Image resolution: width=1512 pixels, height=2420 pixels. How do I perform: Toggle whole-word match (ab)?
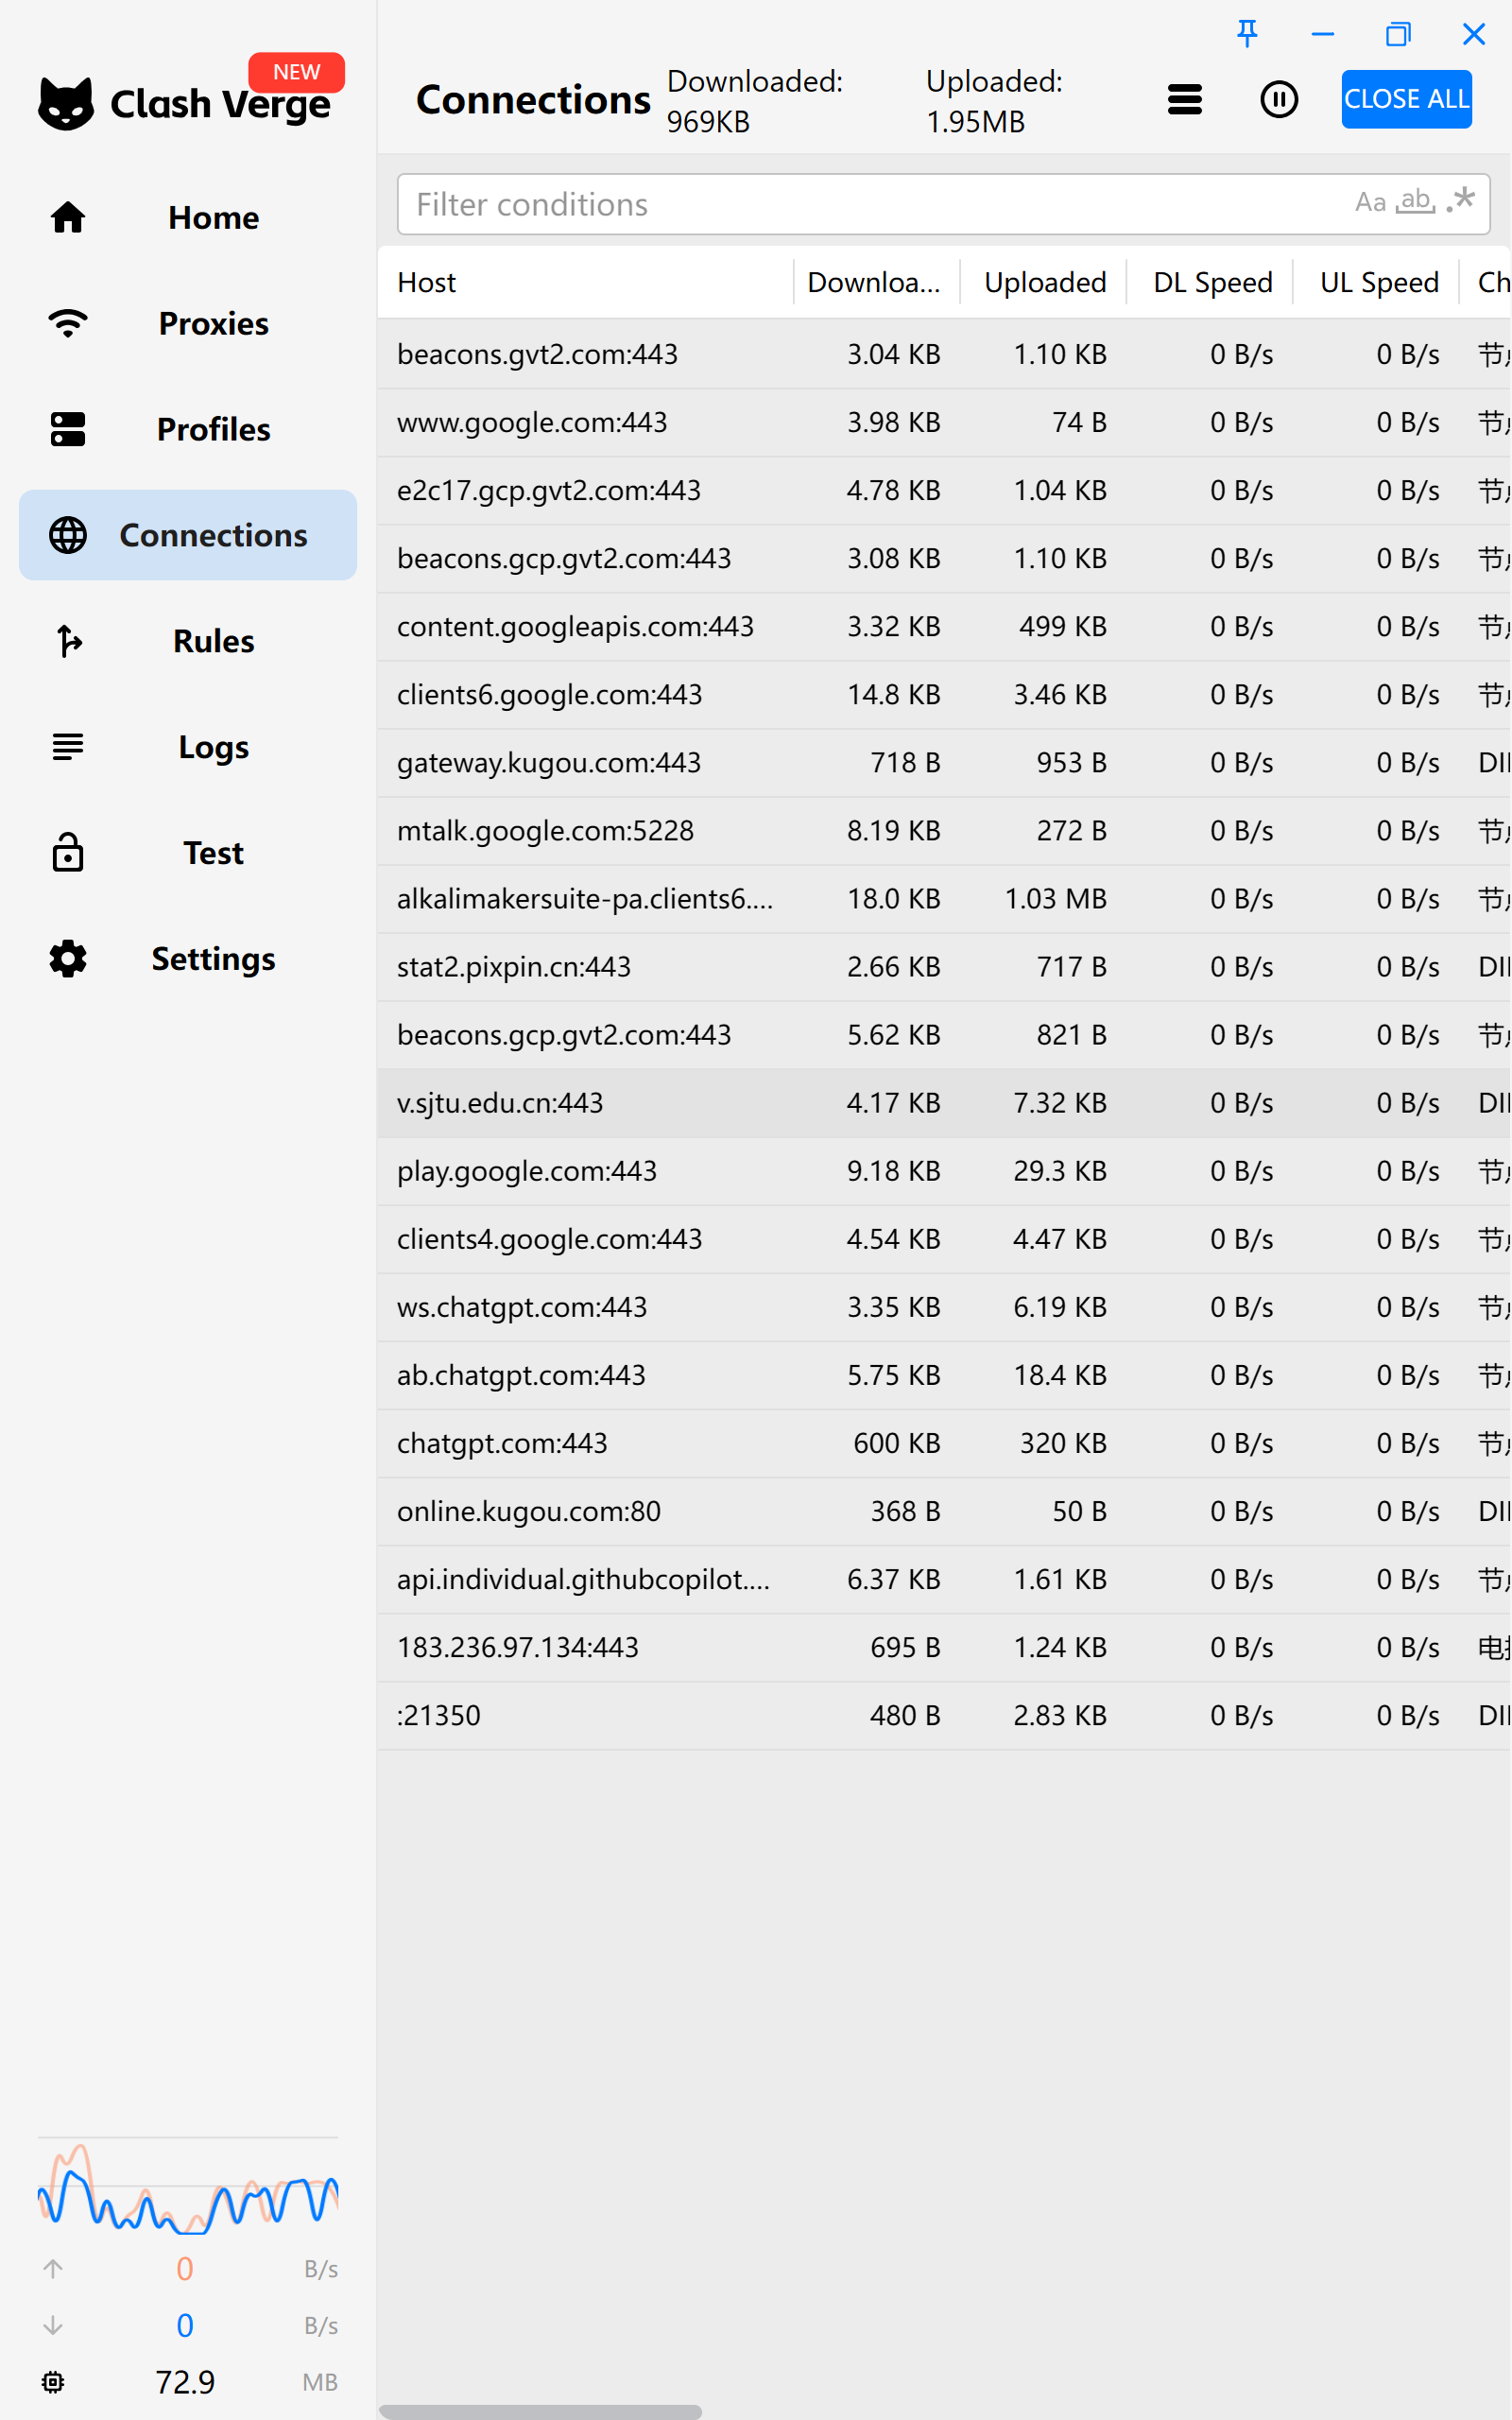coord(1414,203)
